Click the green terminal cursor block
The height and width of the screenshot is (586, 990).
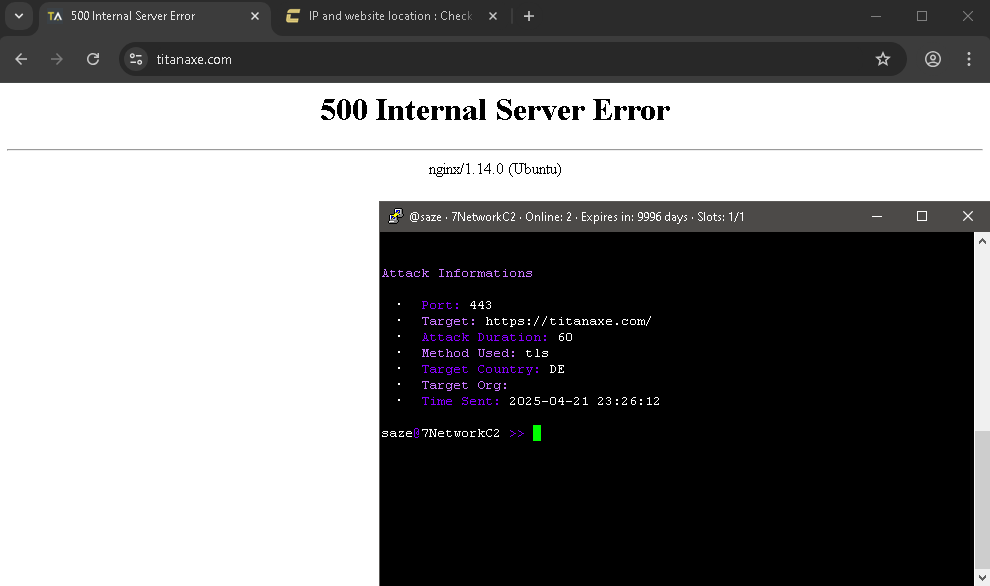click(x=537, y=433)
